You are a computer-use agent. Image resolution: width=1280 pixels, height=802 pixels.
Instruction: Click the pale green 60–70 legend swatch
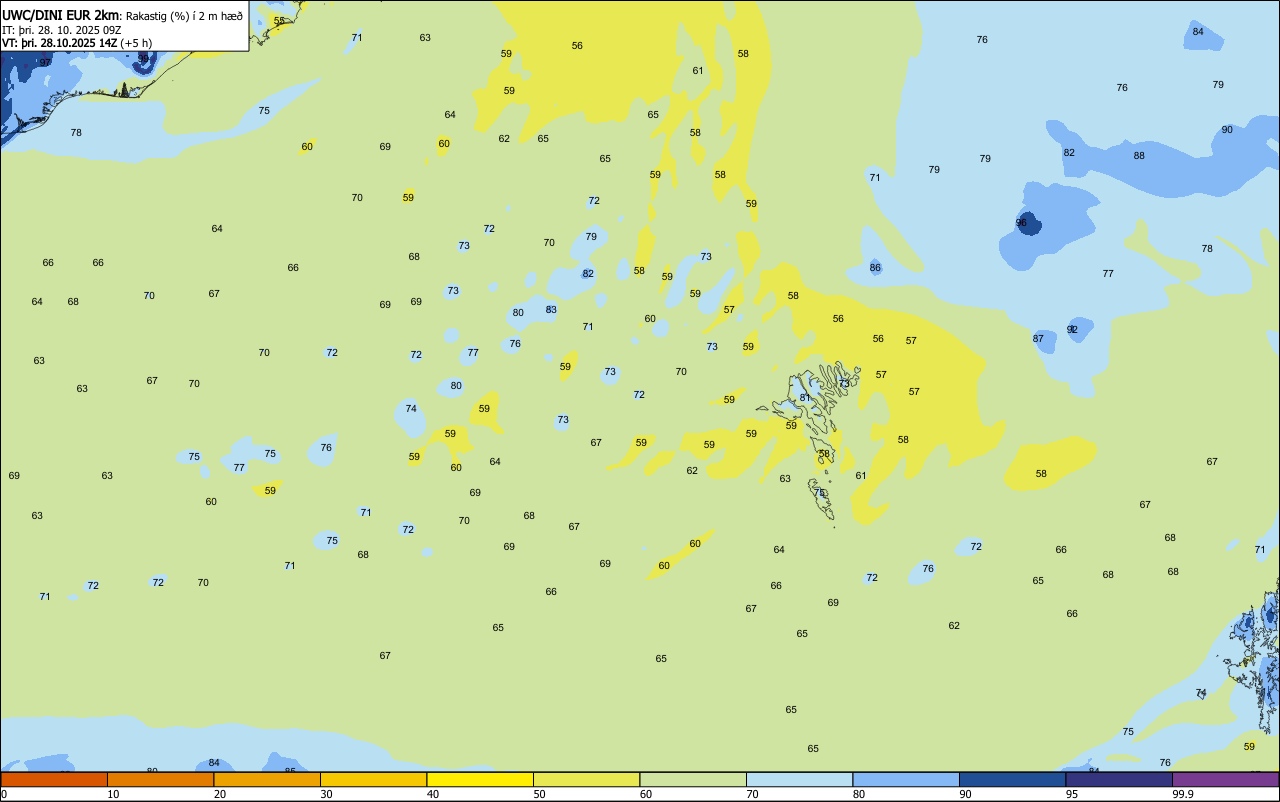[693, 779]
